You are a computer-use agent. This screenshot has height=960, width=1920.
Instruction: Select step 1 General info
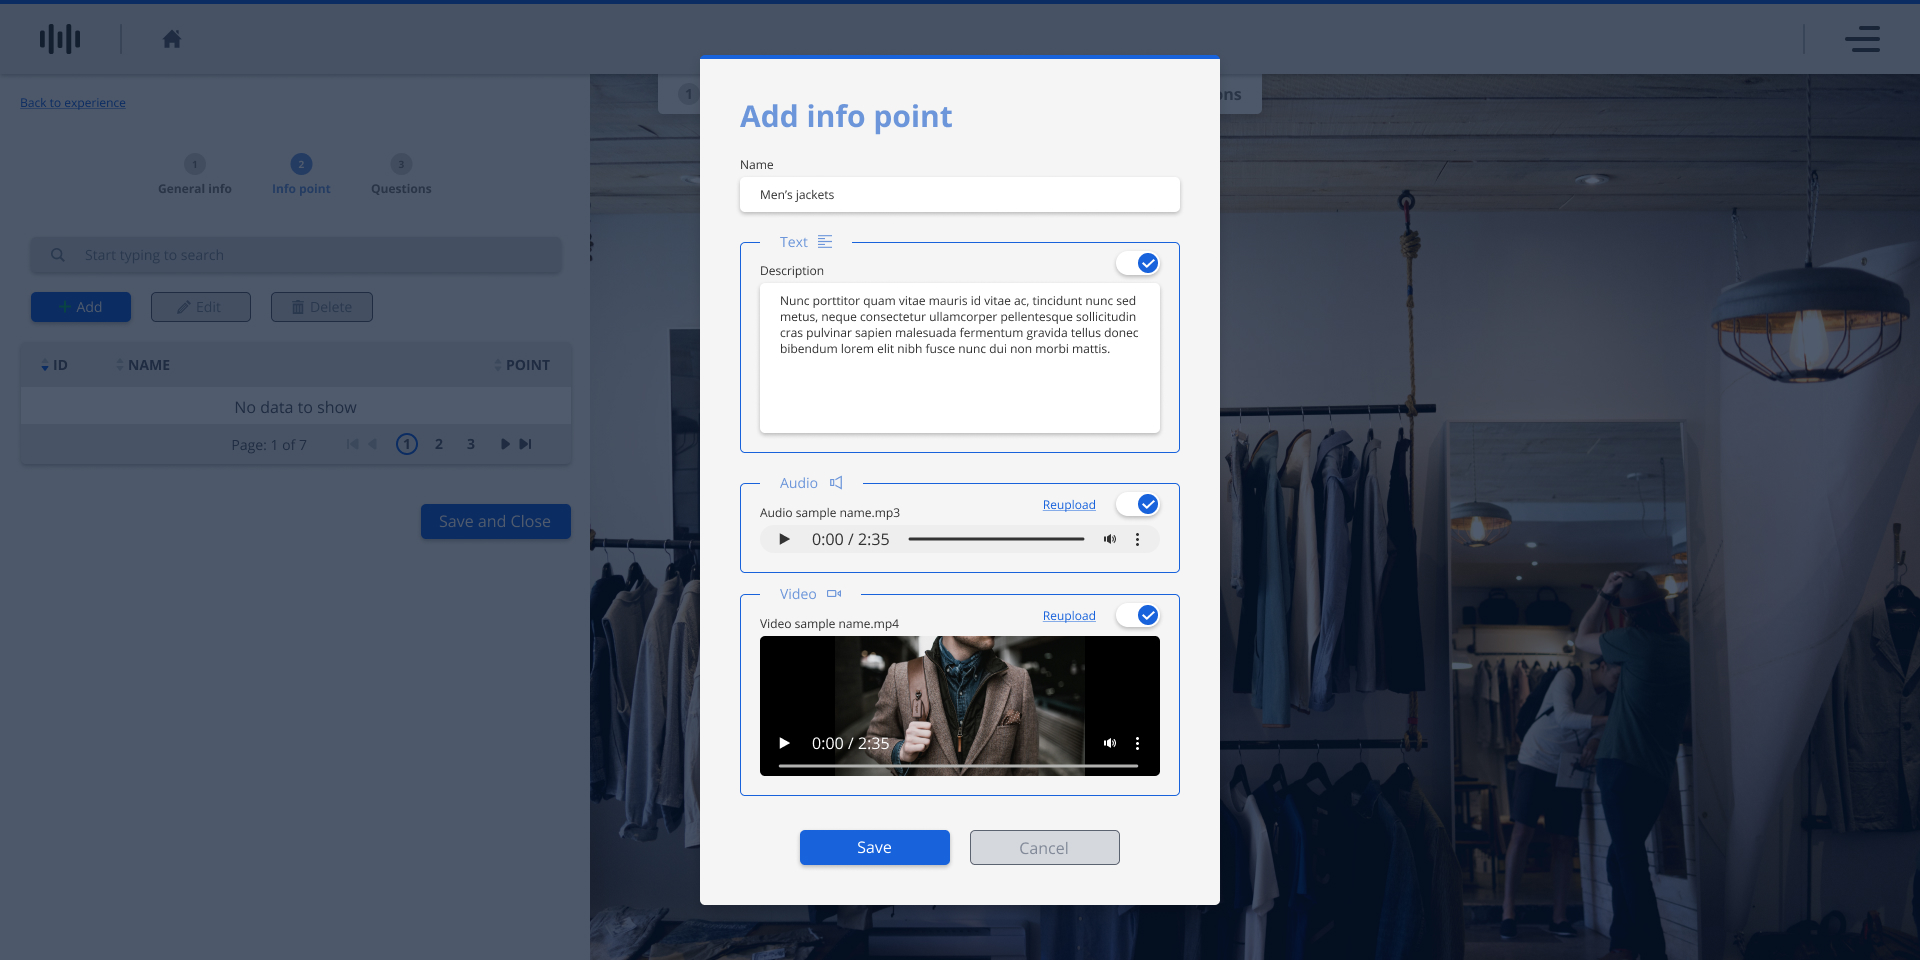pyautogui.click(x=195, y=174)
